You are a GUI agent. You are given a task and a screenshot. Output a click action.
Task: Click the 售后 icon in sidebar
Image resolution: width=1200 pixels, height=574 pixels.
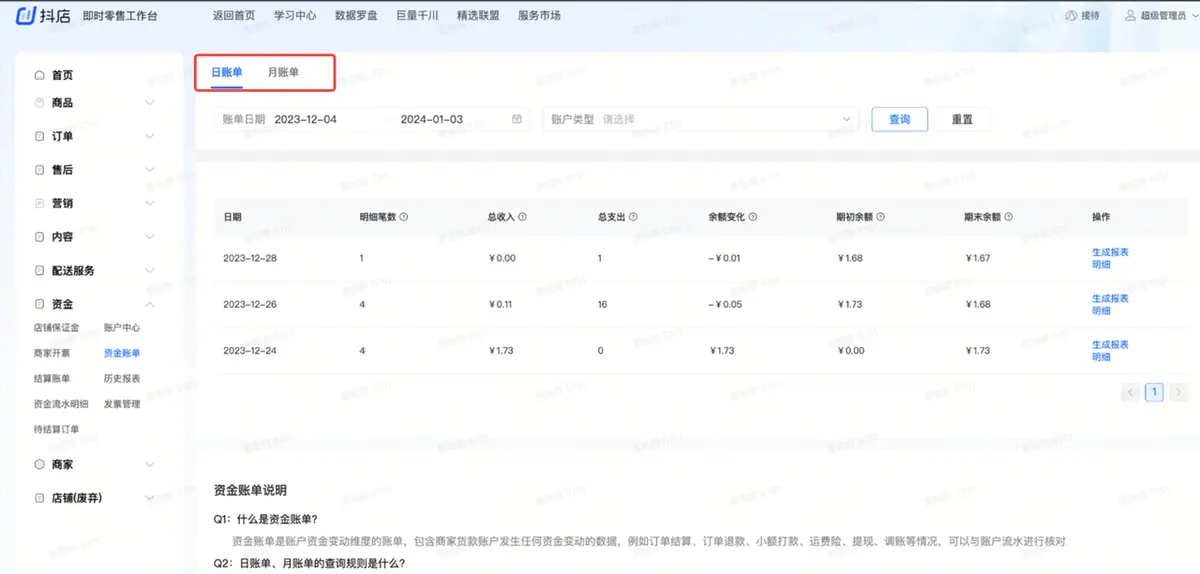[x=39, y=170]
